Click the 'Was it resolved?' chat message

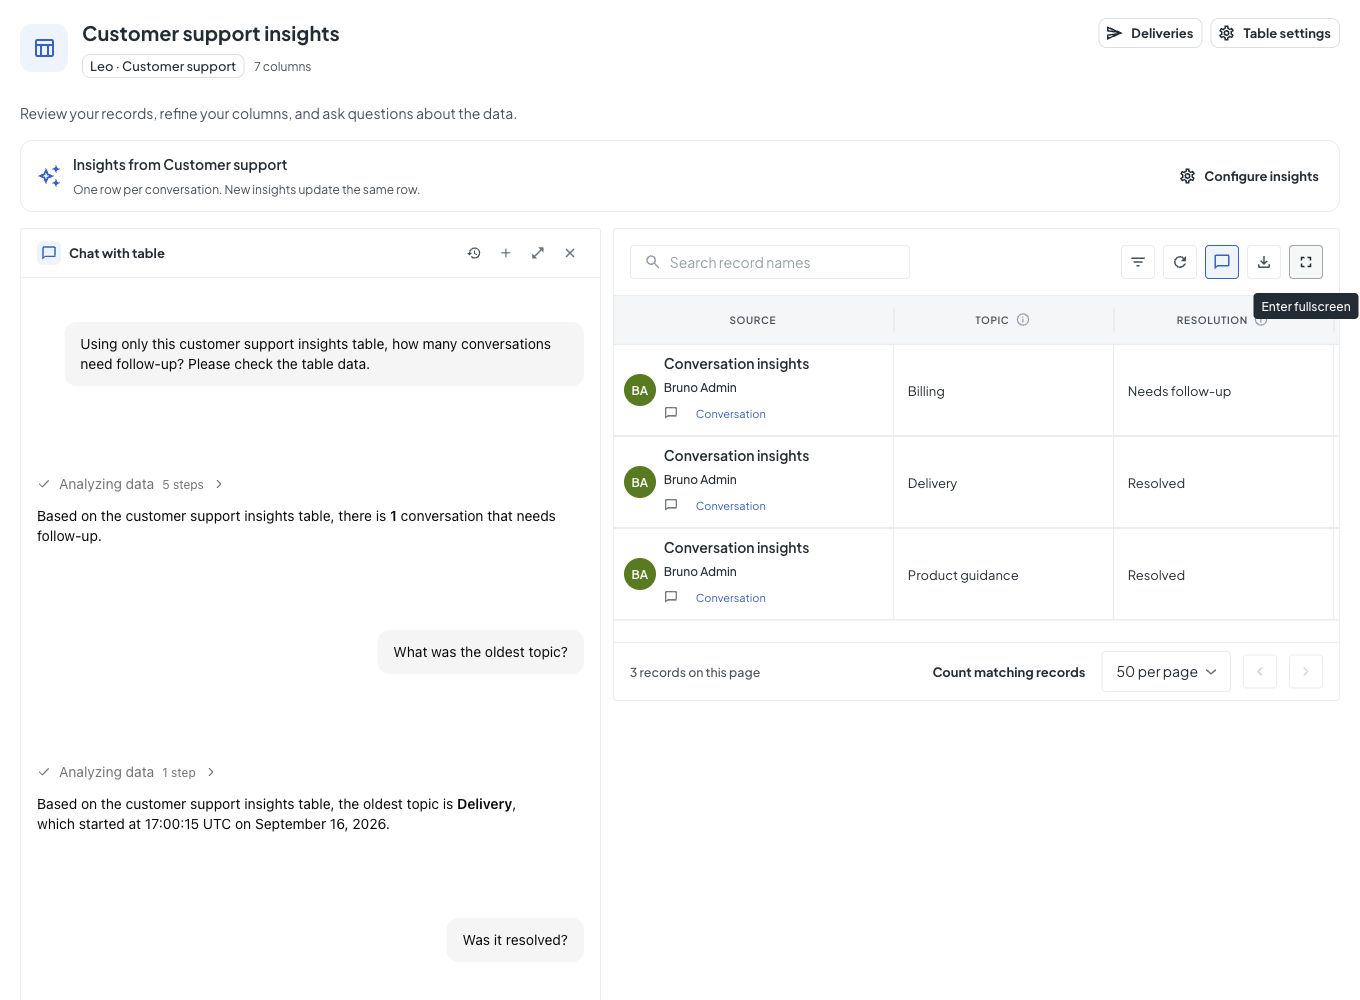pyautogui.click(x=515, y=940)
